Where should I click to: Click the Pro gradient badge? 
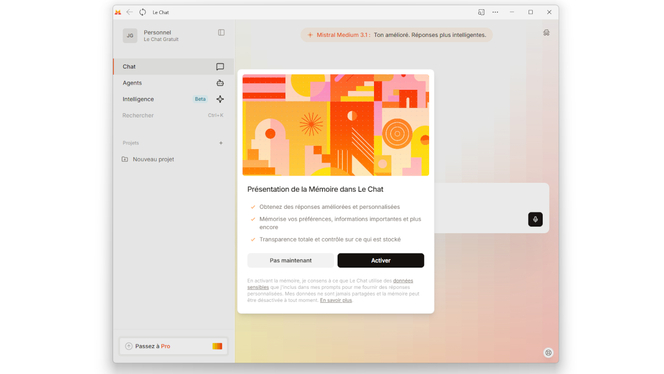[217, 346]
